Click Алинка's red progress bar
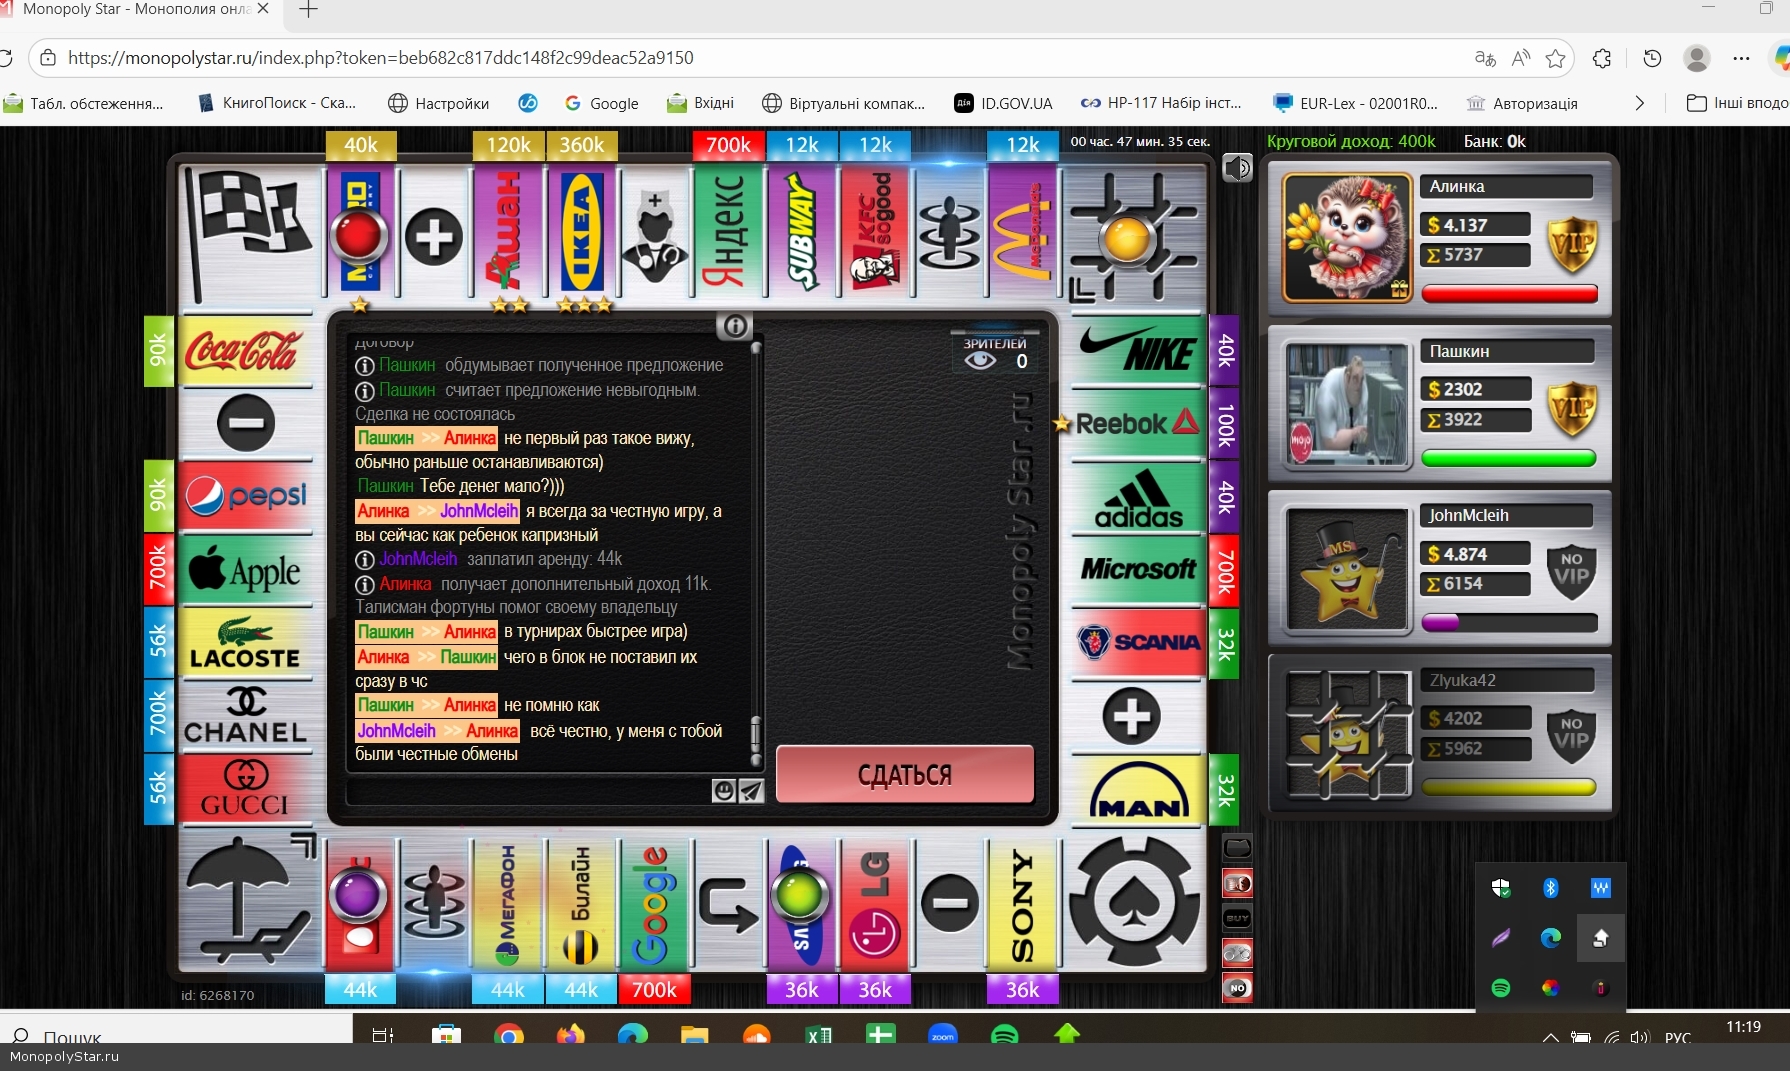 tap(1509, 294)
